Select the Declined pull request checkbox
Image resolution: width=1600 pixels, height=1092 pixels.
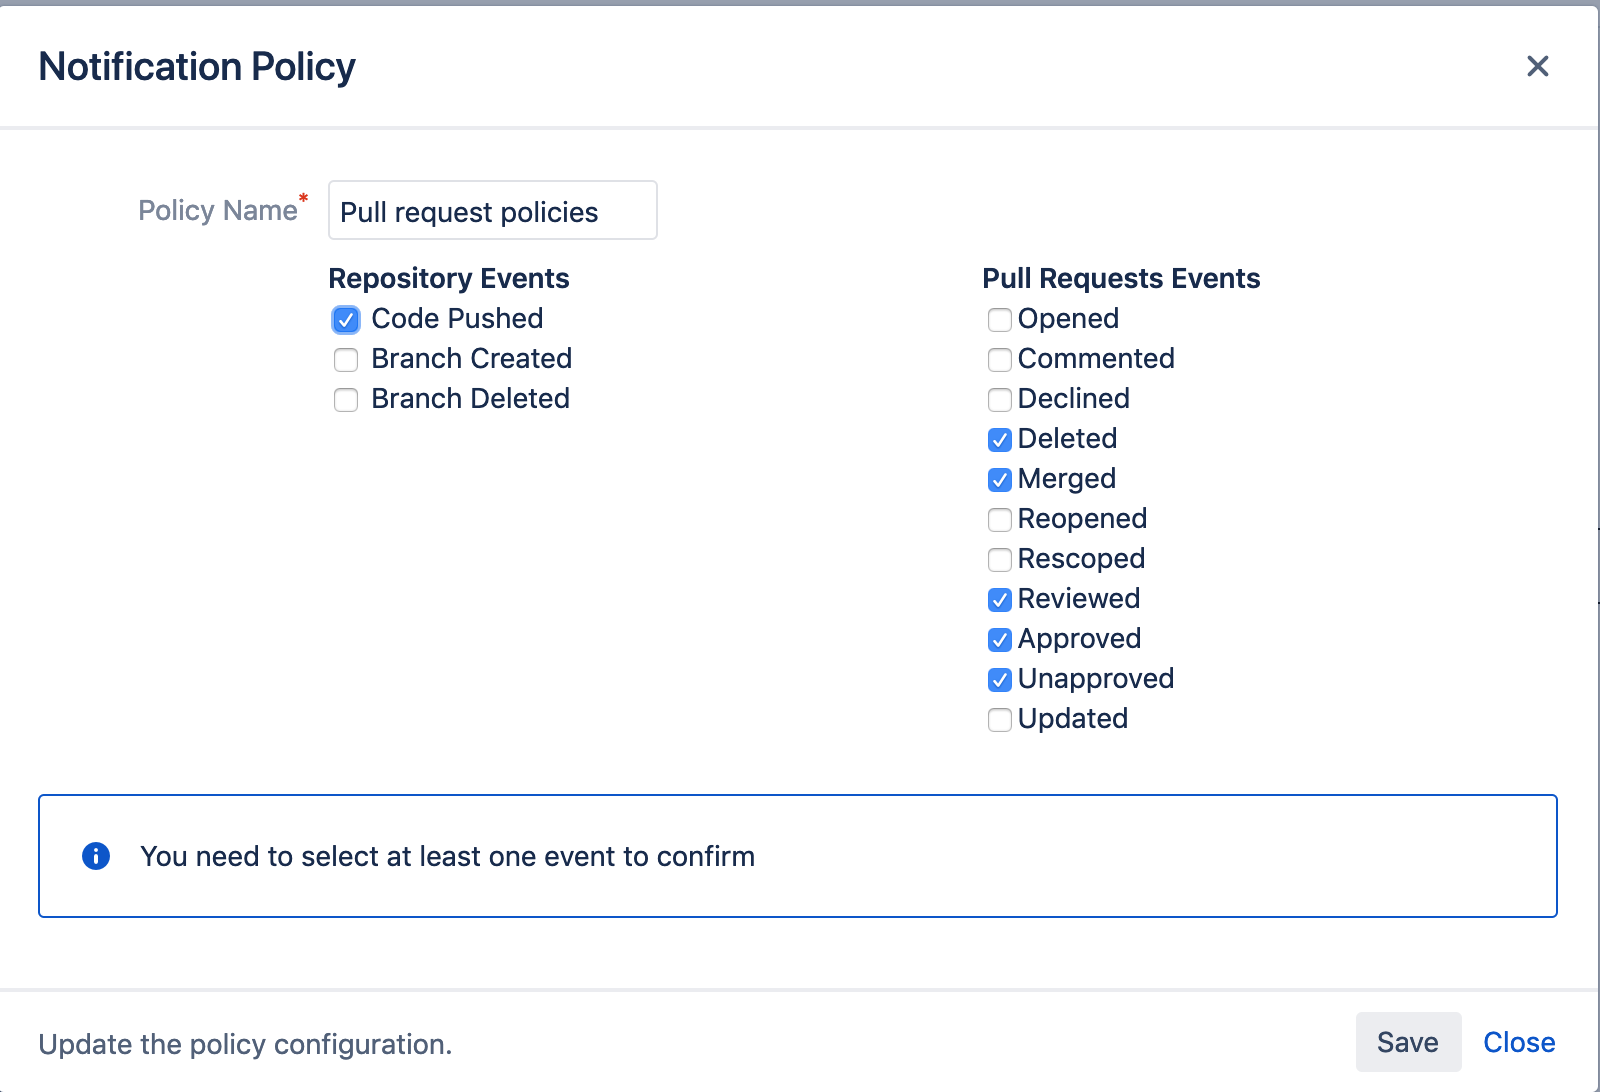[999, 400]
